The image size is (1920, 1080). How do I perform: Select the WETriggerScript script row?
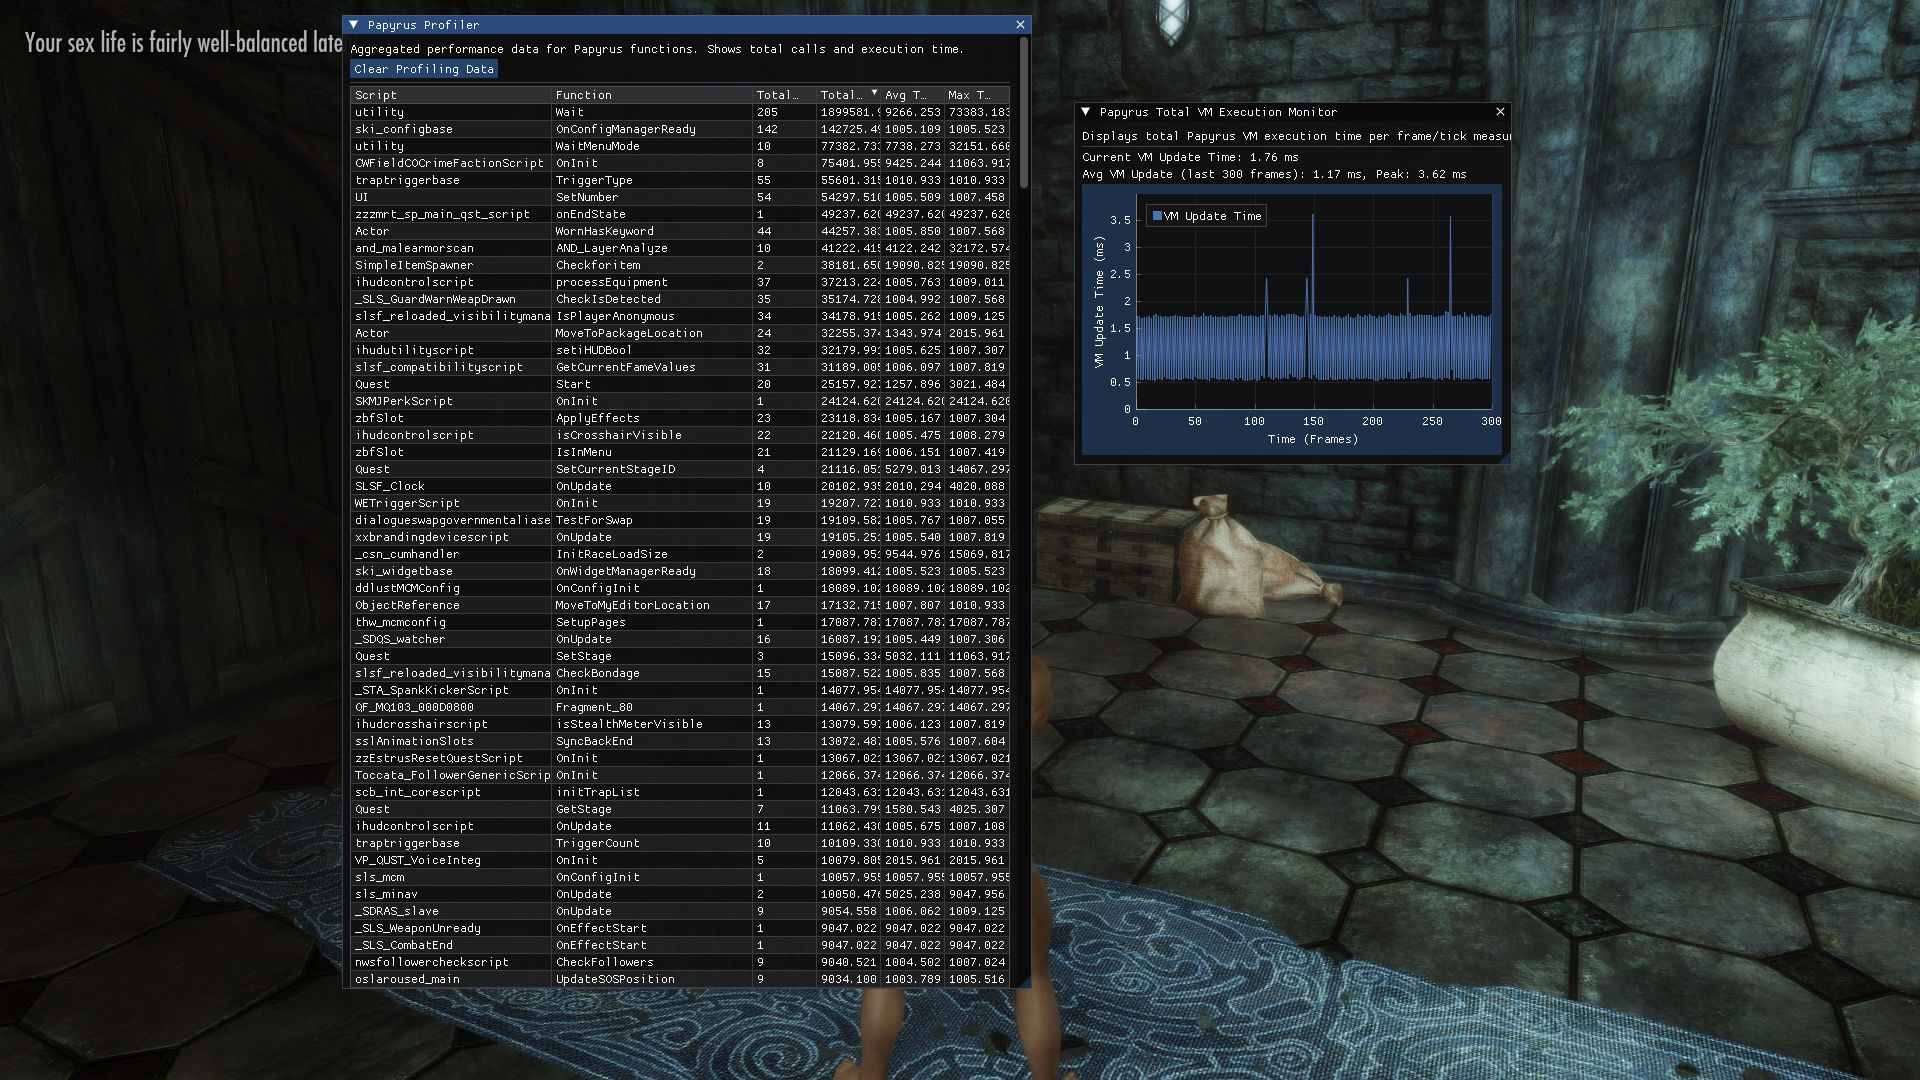click(680, 503)
